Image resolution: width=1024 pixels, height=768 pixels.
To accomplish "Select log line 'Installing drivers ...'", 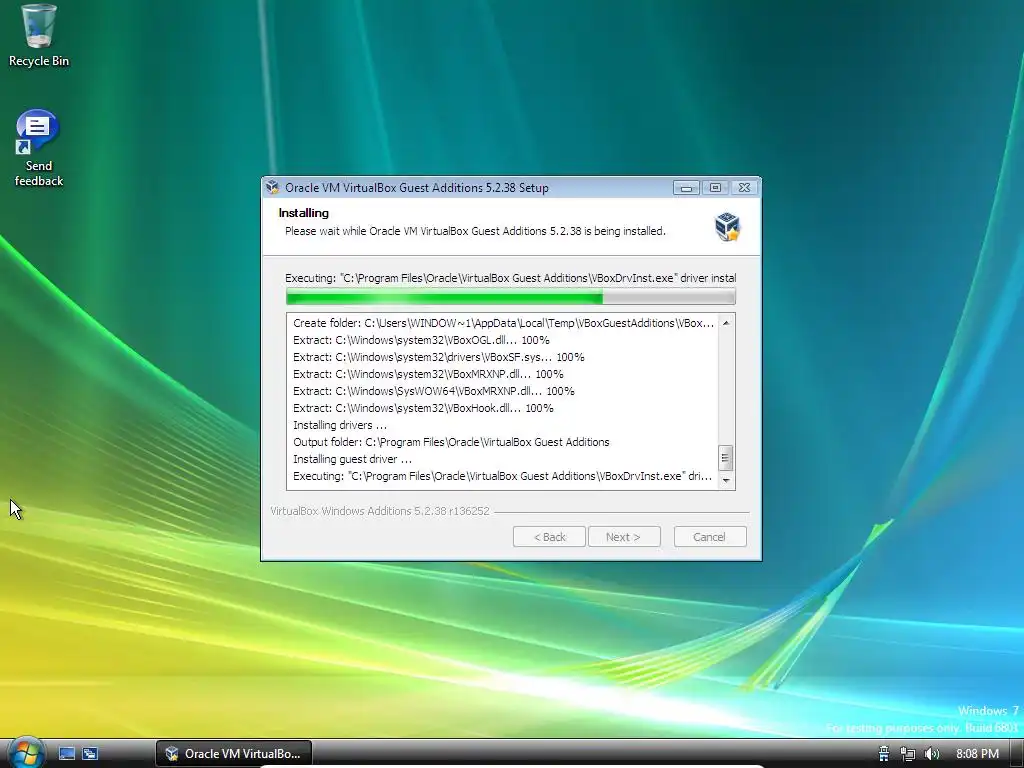I will point(340,425).
